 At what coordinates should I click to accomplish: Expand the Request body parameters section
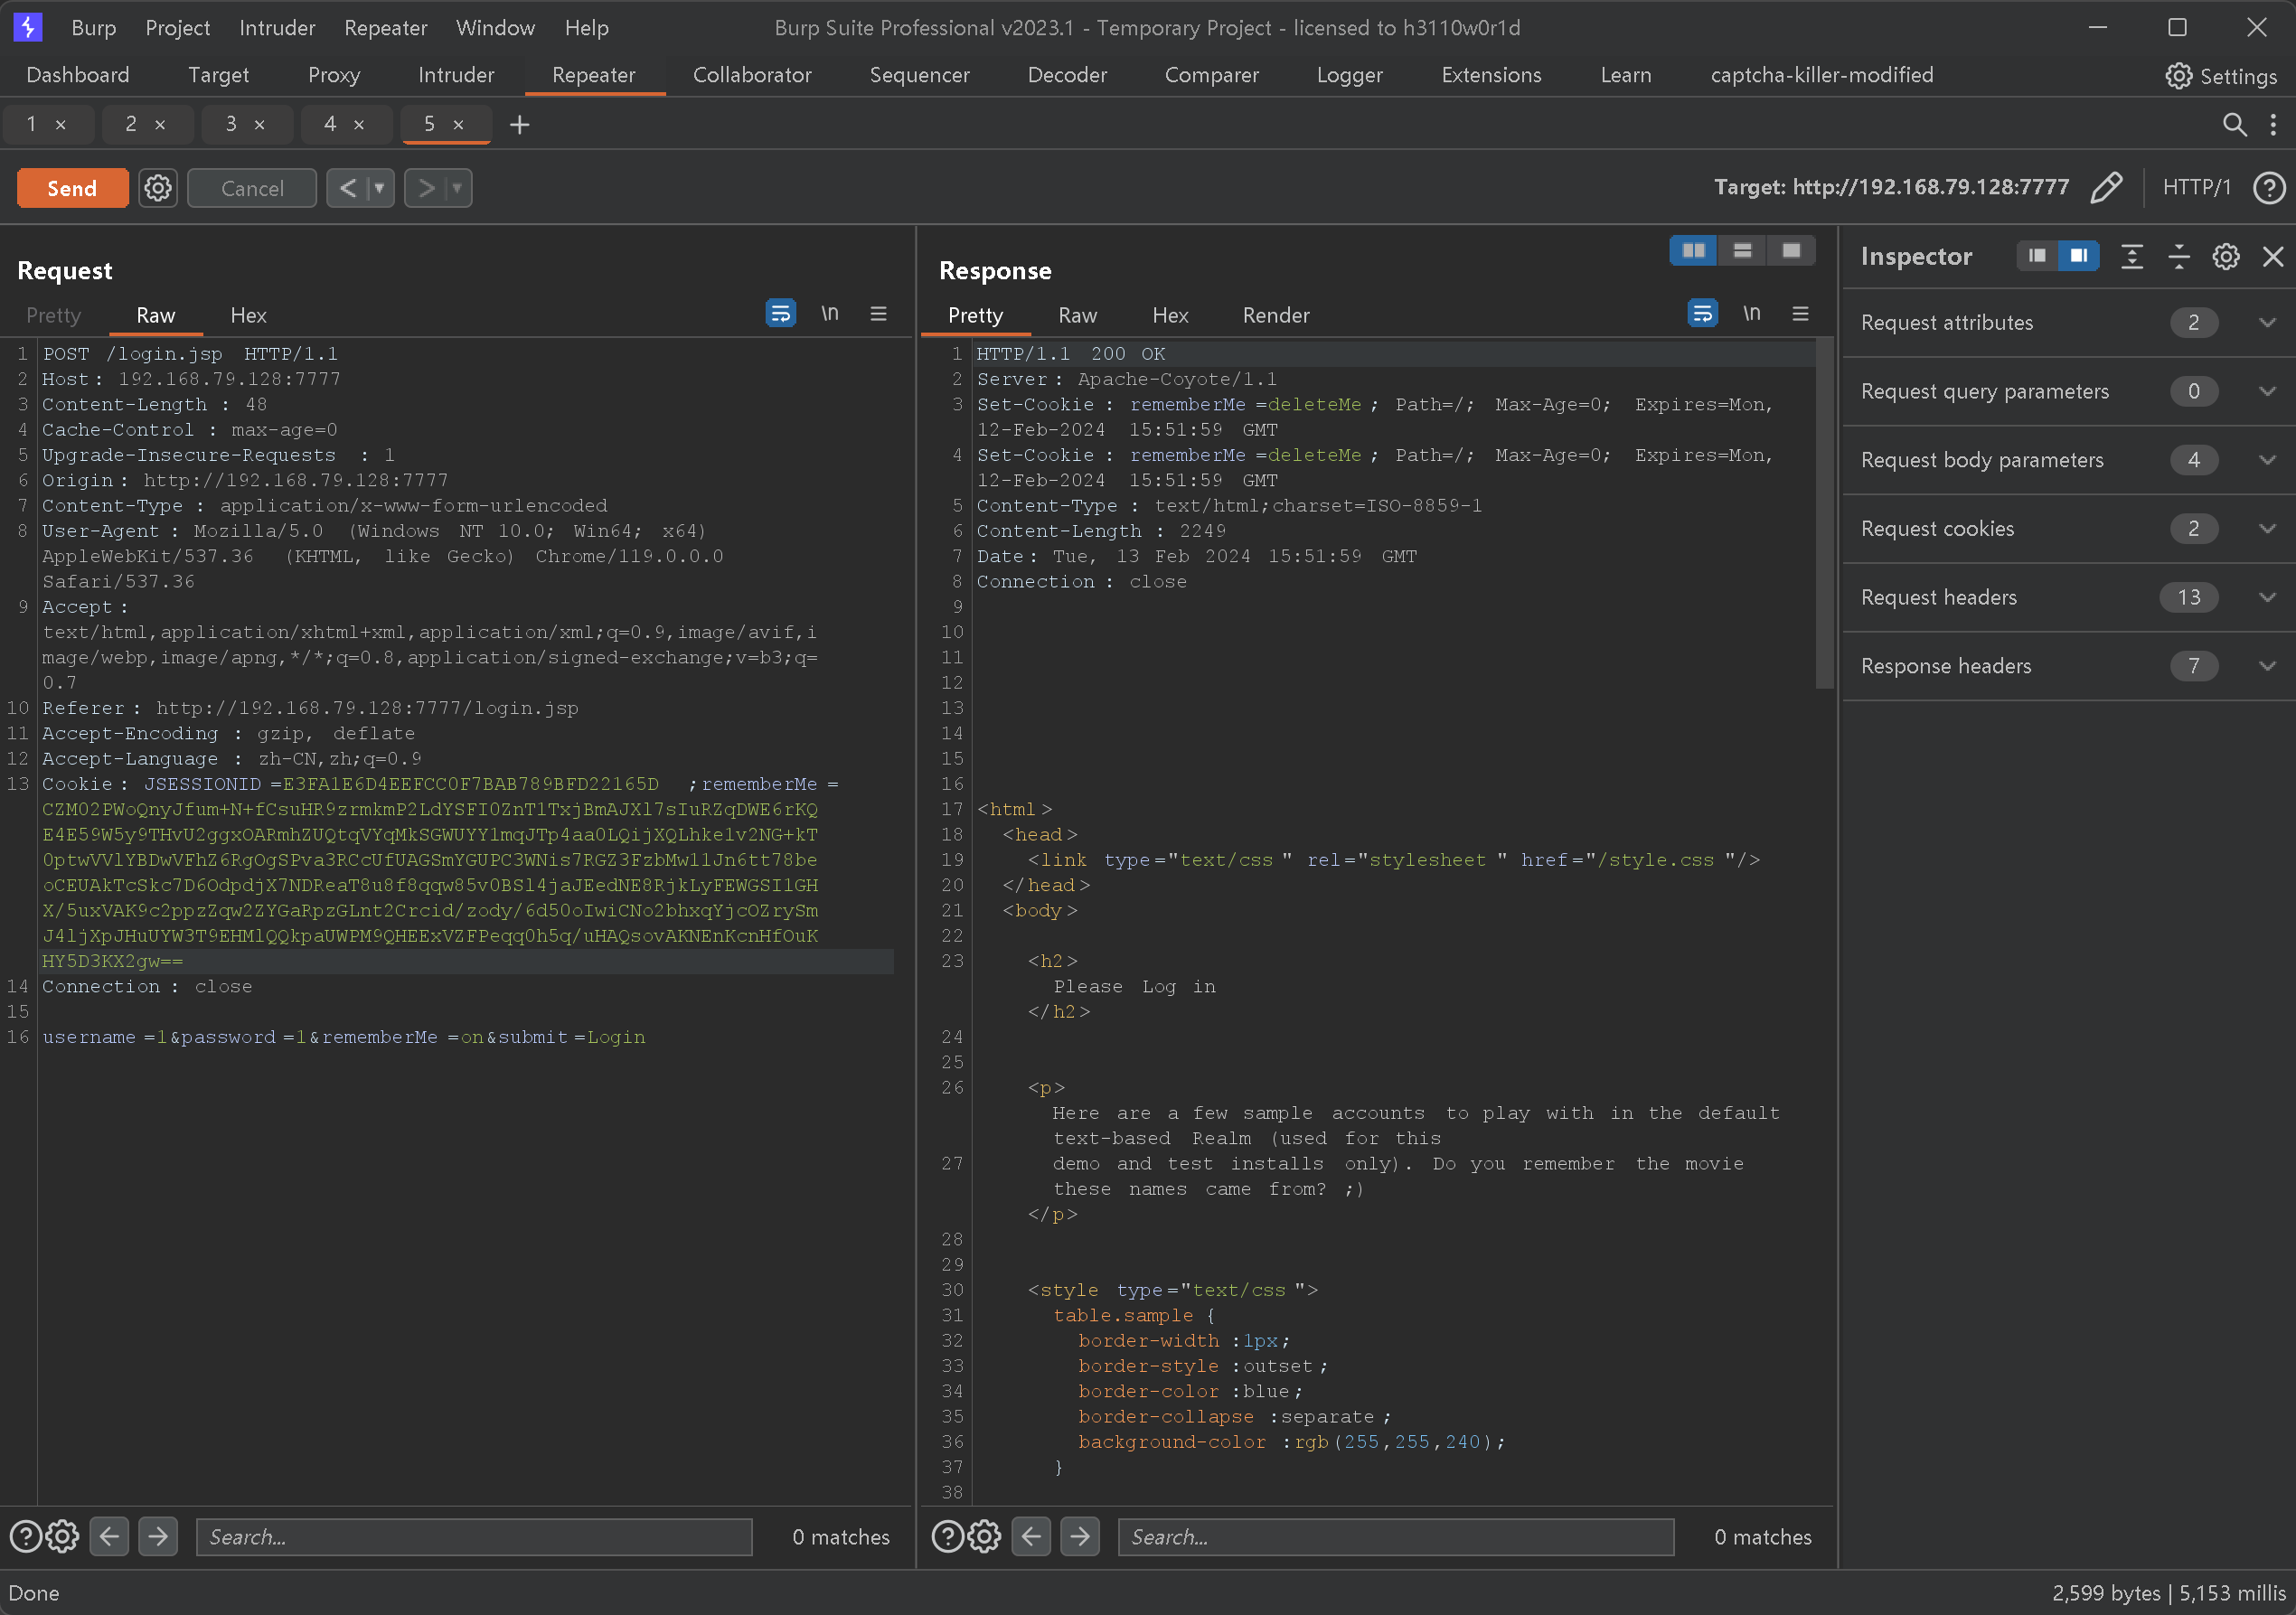2266,460
